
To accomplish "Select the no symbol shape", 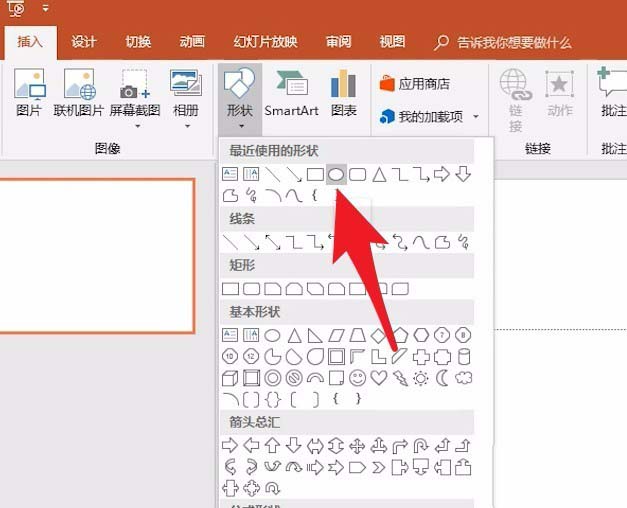I will [x=294, y=378].
